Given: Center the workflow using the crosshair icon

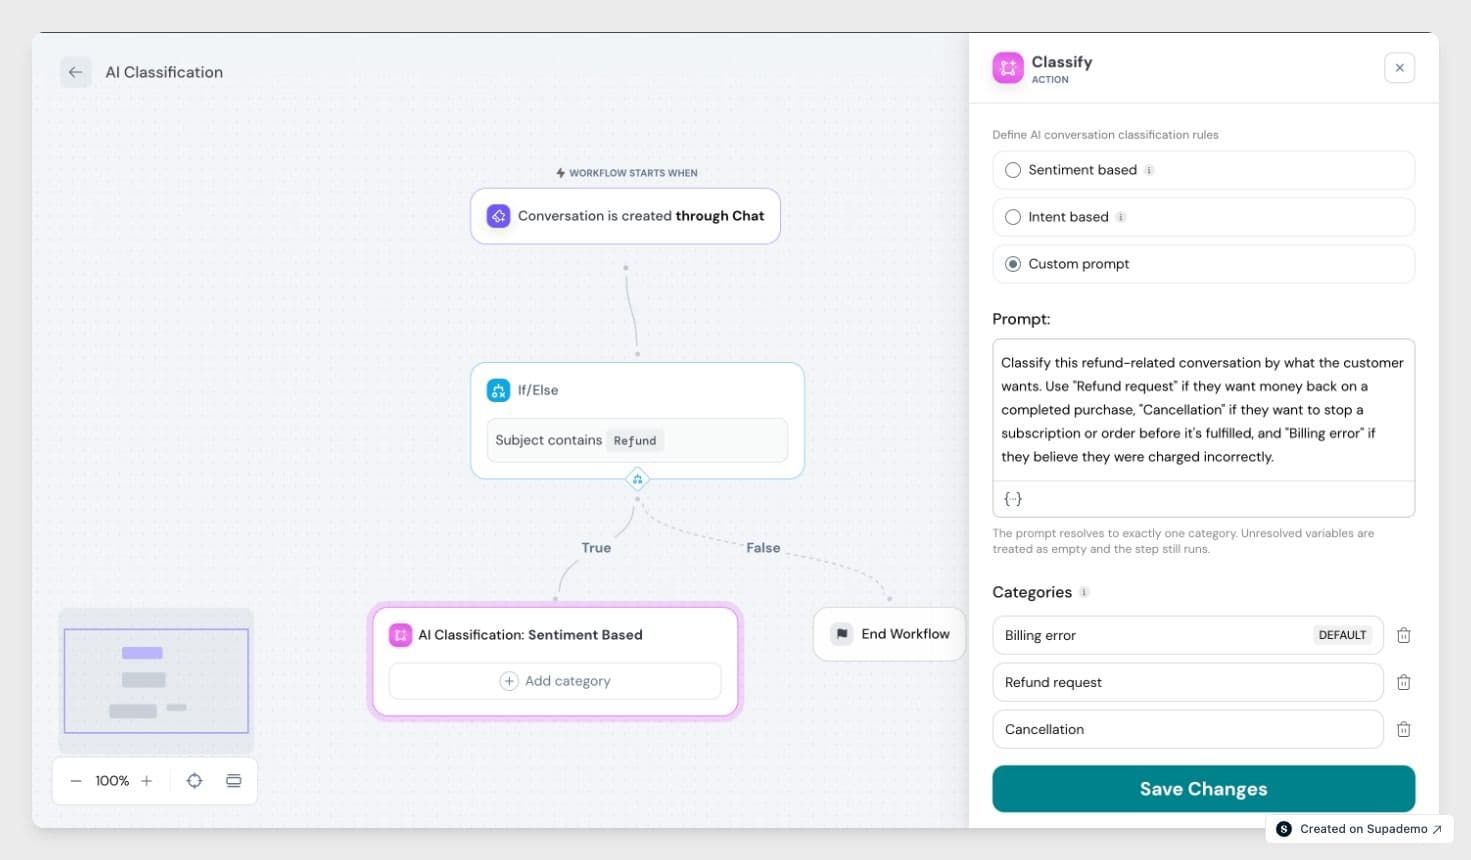Looking at the screenshot, I should point(194,781).
